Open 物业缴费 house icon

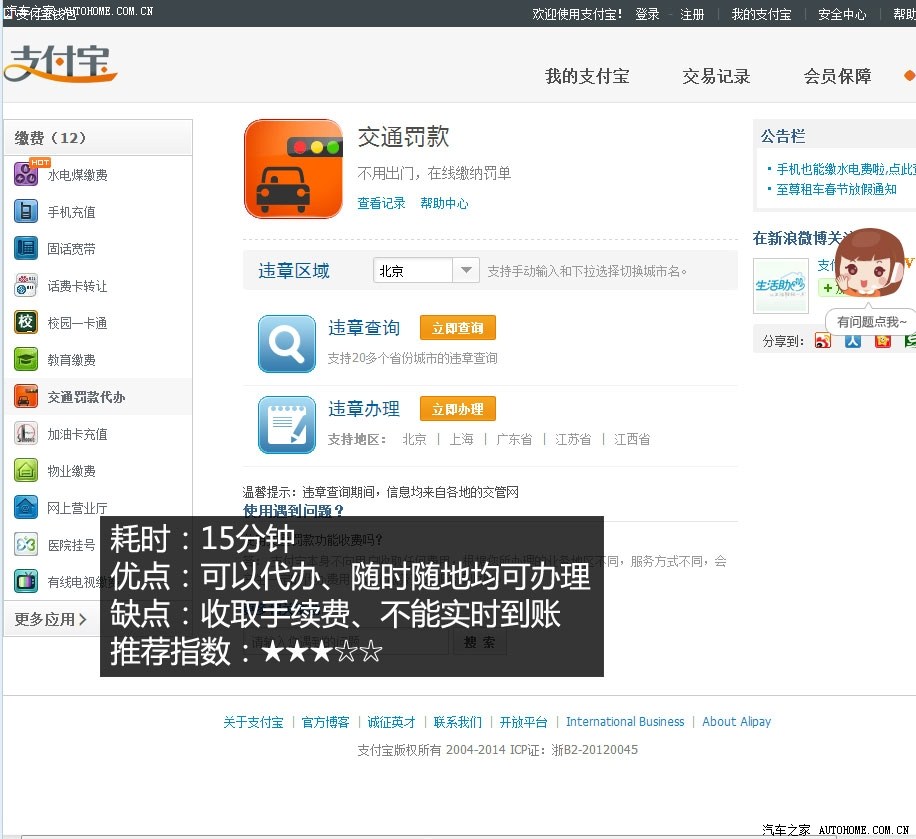click(26, 470)
